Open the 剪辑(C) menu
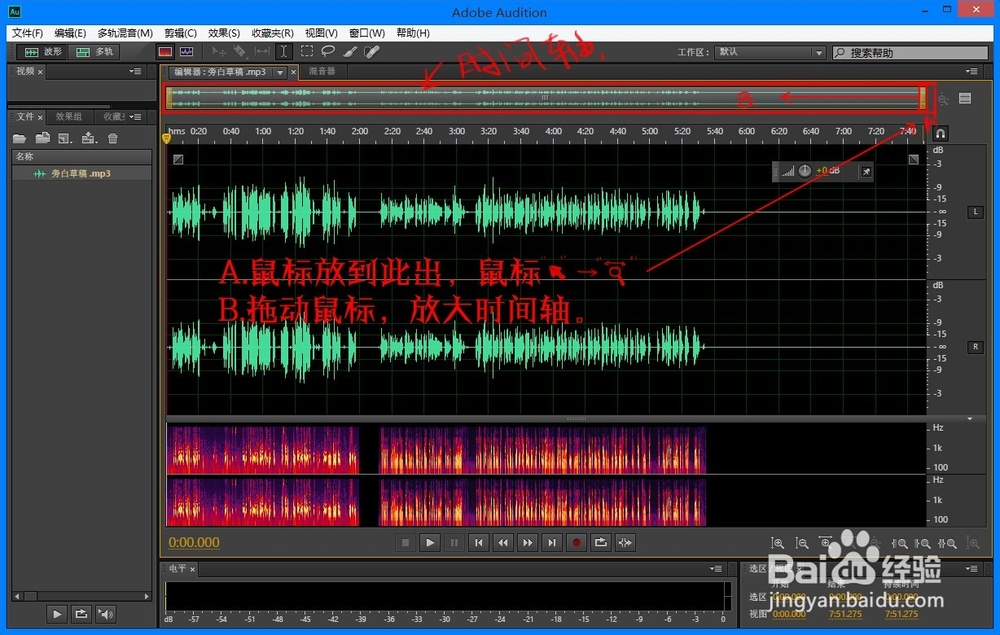The height and width of the screenshot is (635, 1000). (180, 33)
